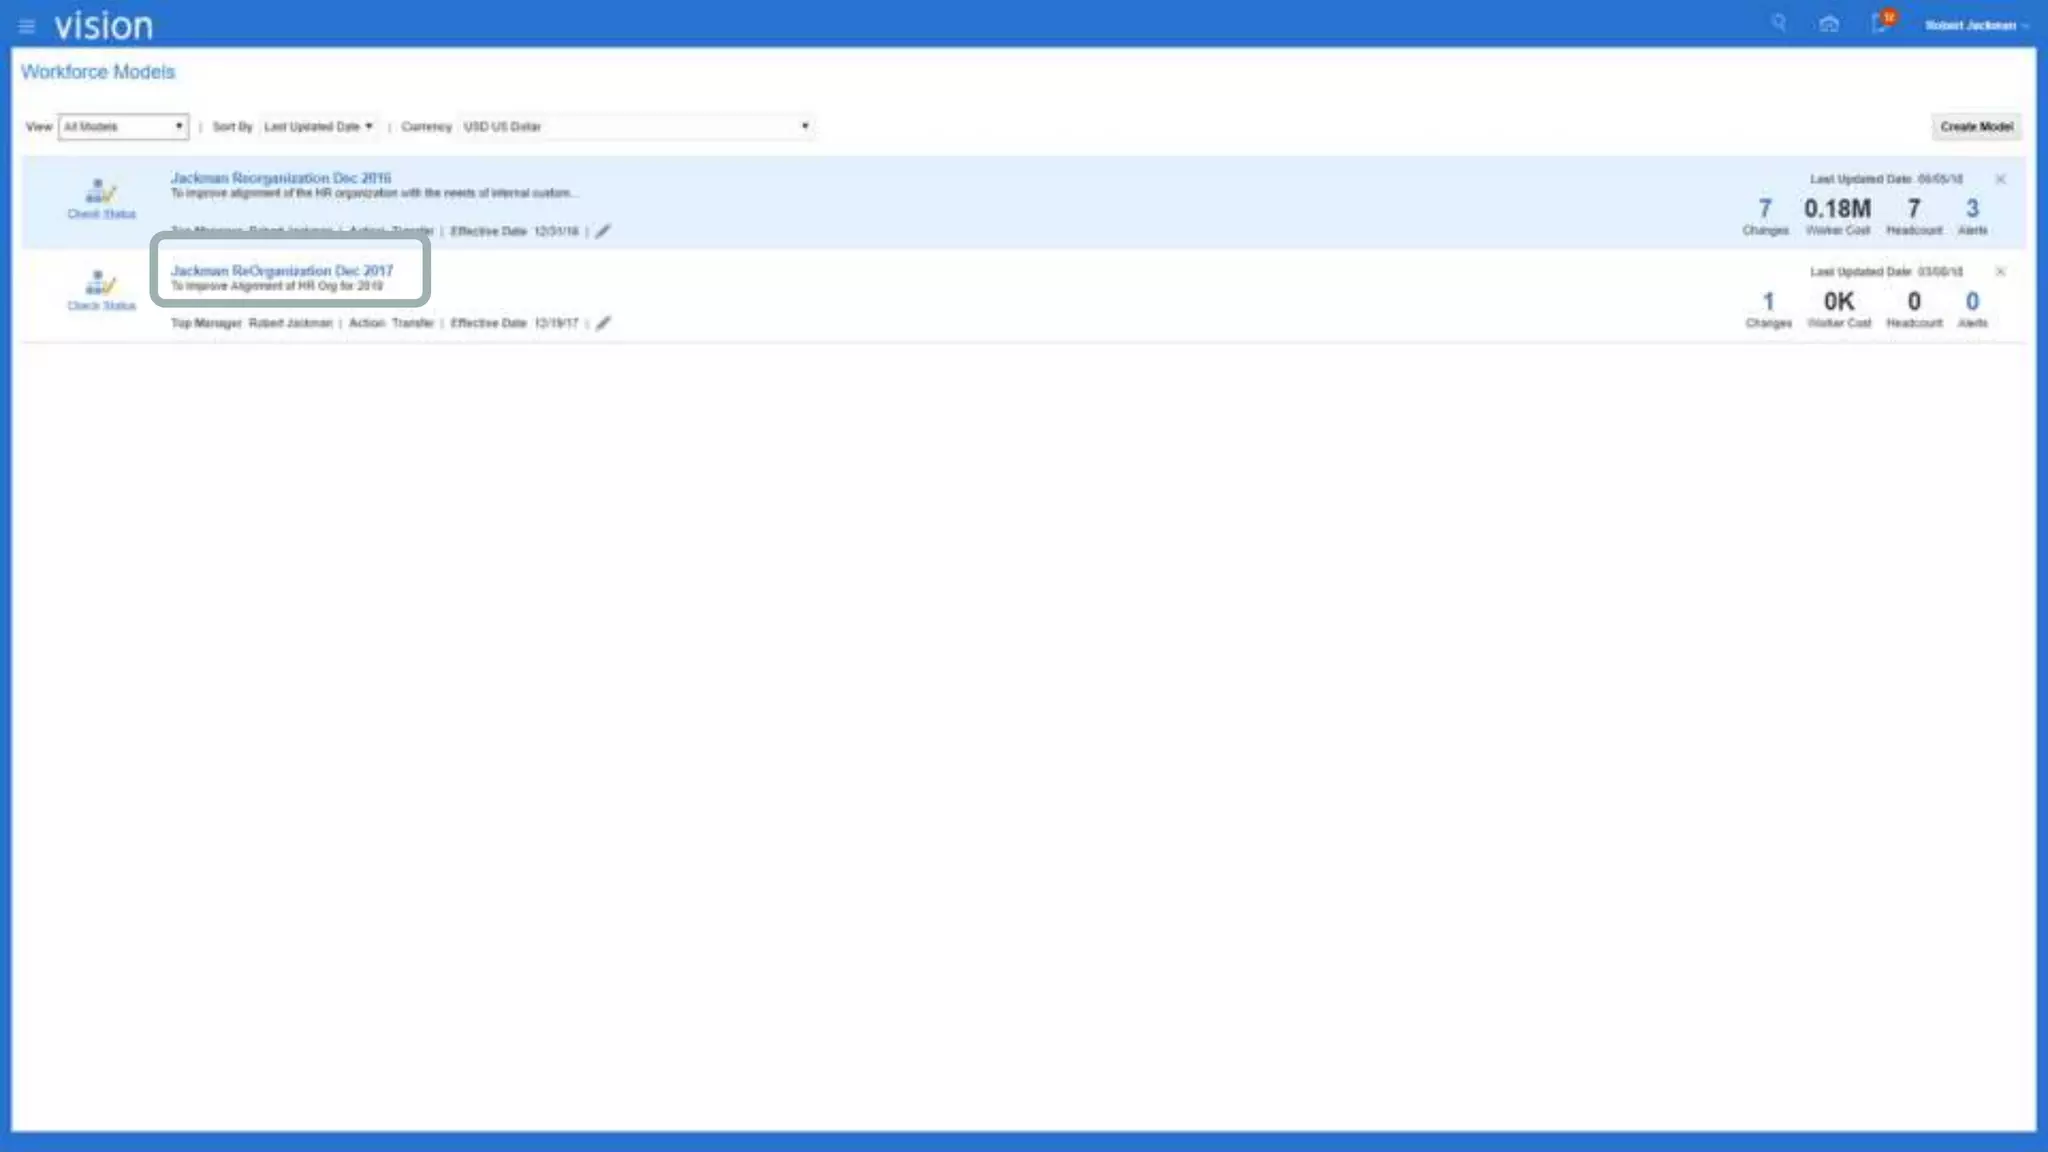Click Check Status icon for Dec 2016 model
The width and height of the screenshot is (2048, 1152).
pos(101,198)
